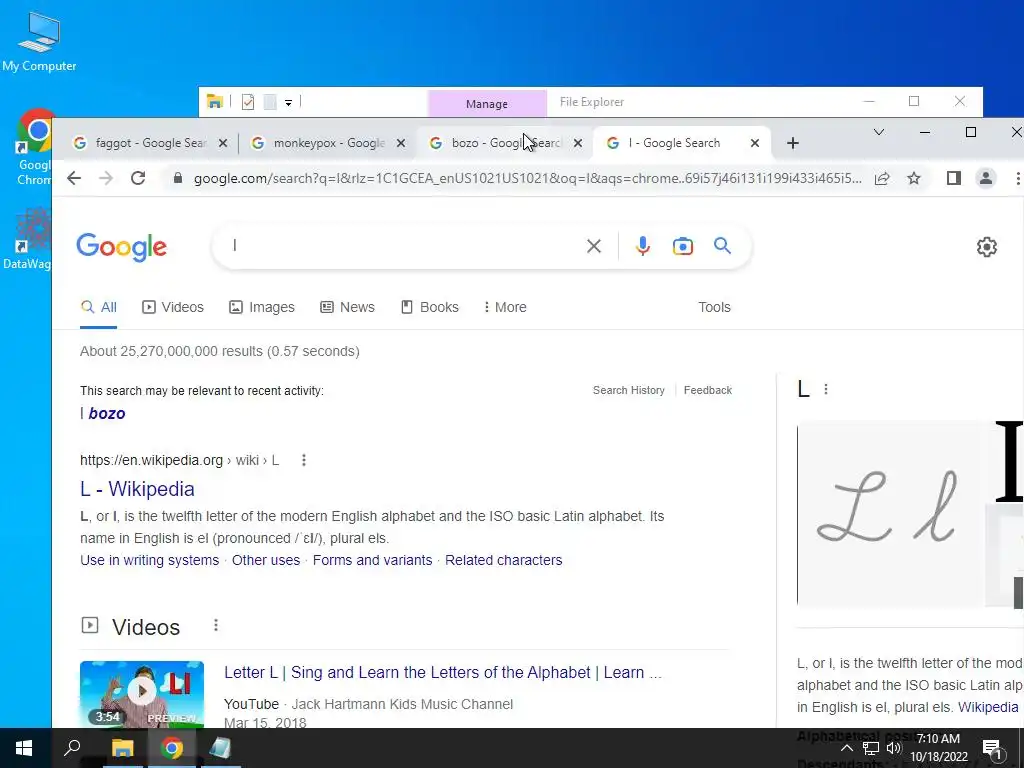Open File Explorer from the taskbar
Screen dimensions: 1024x768
122,748
